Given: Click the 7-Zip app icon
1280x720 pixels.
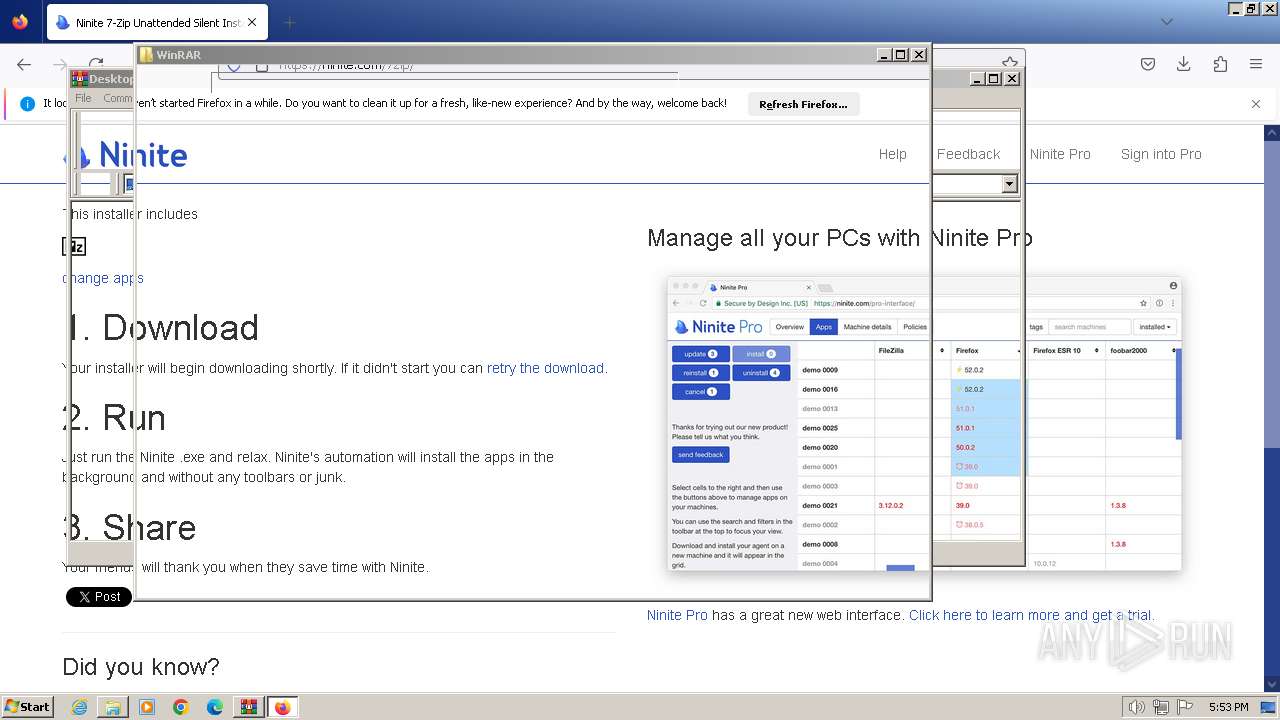Looking at the screenshot, I should [x=74, y=246].
